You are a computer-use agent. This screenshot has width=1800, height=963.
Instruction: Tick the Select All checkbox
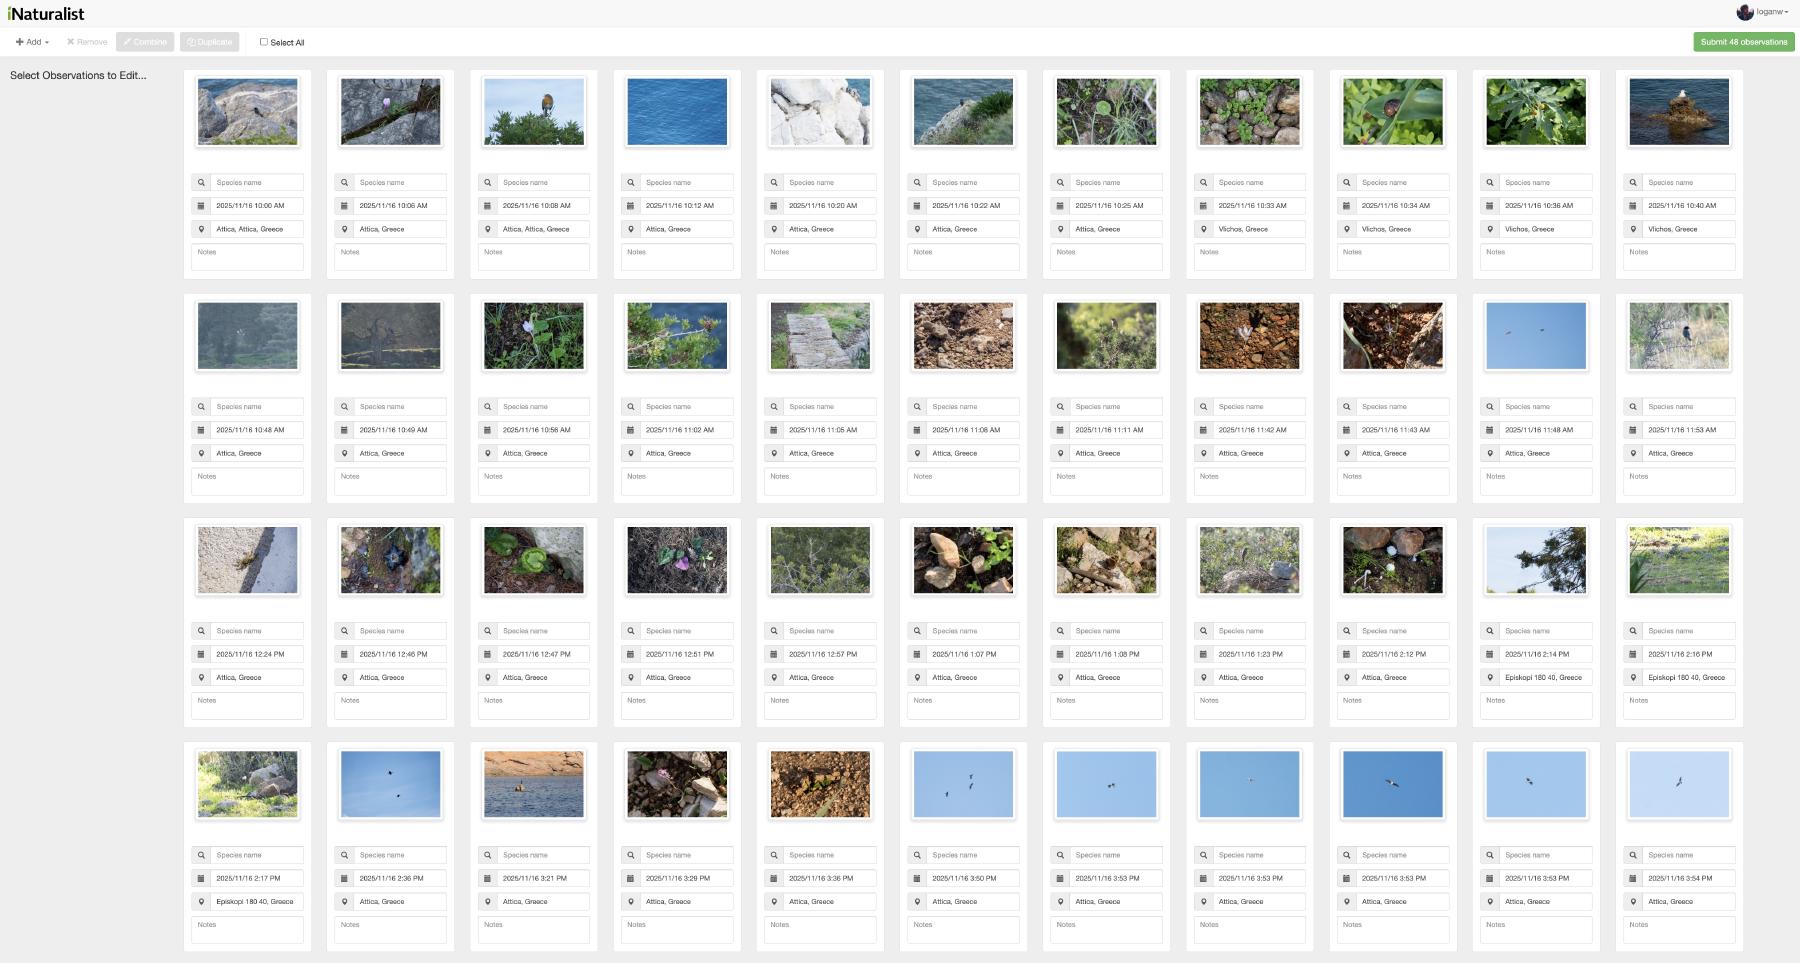coord(264,42)
